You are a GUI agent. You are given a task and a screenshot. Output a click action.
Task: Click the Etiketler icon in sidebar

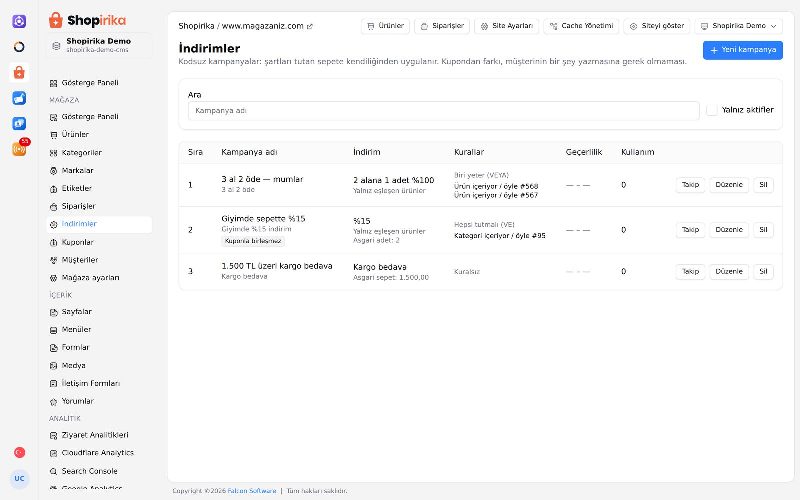coord(54,189)
